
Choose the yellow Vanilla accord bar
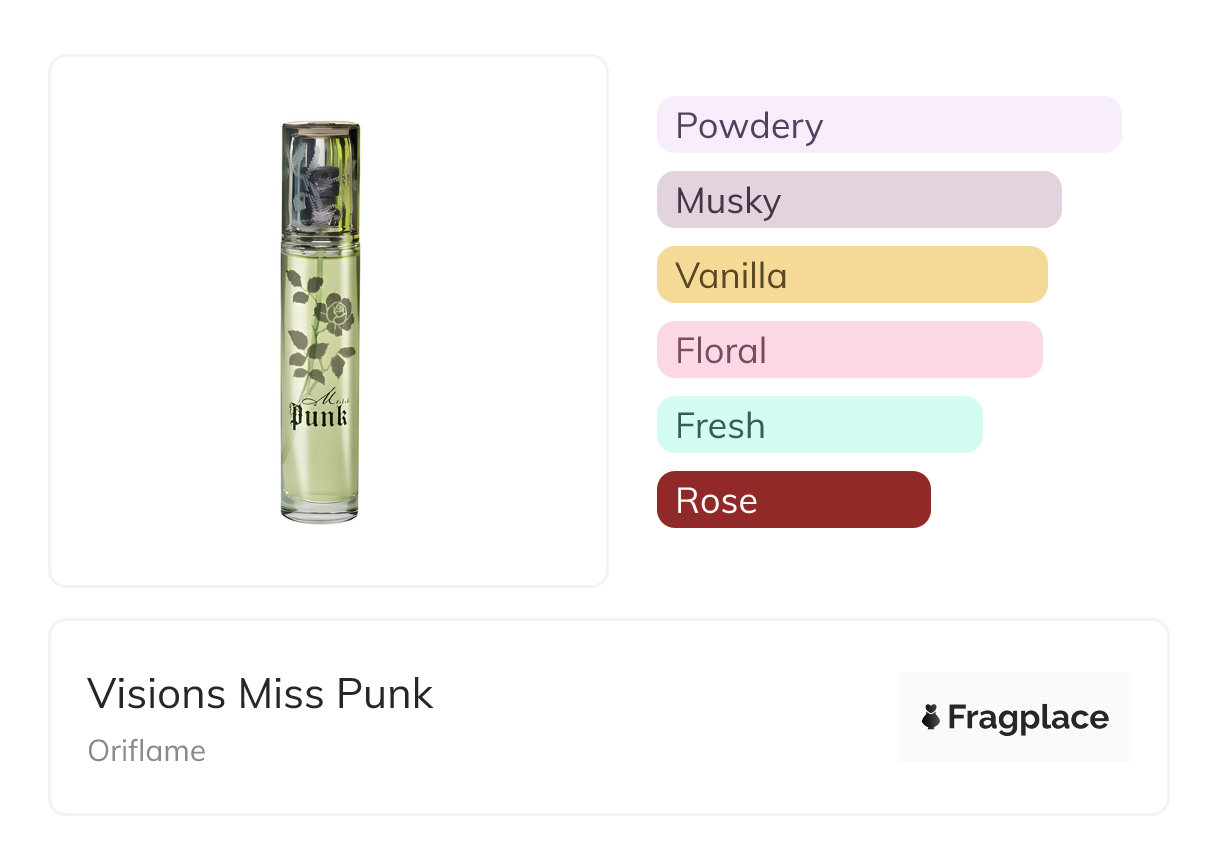(x=851, y=275)
